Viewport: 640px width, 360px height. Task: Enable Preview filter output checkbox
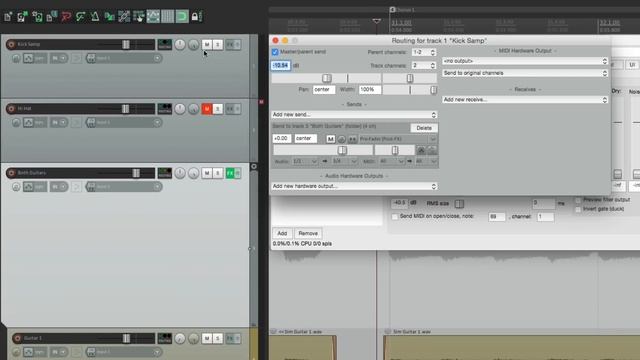tap(578, 200)
